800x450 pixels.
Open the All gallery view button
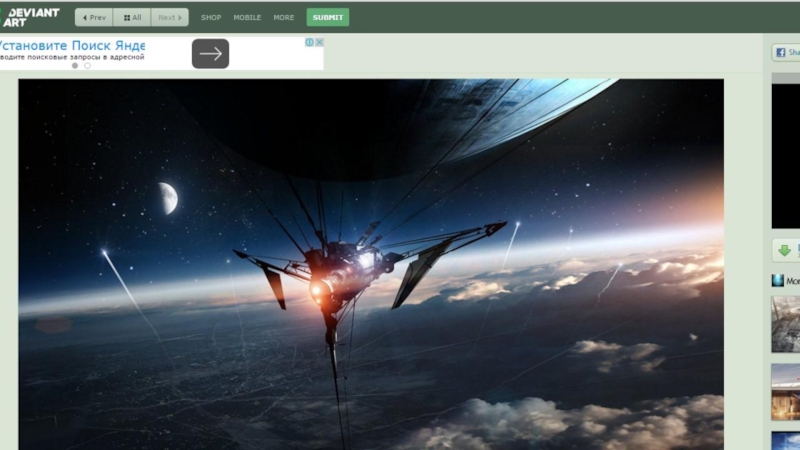(x=132, y=17)
